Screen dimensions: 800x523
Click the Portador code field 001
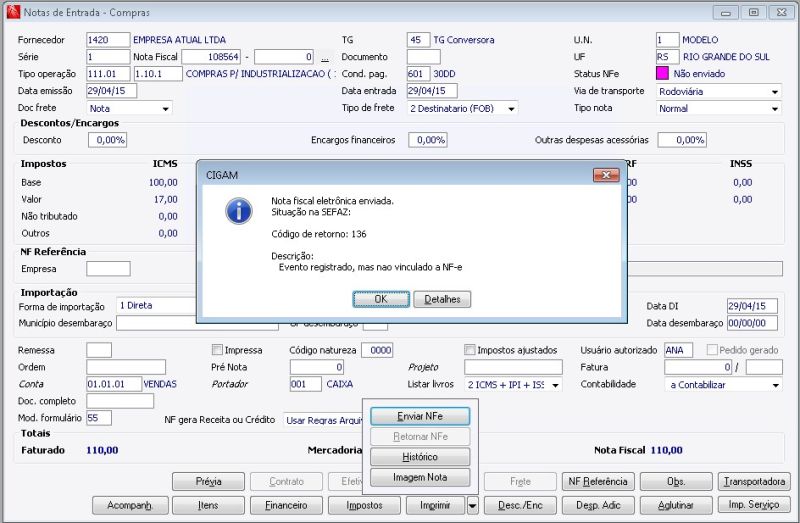306,384
